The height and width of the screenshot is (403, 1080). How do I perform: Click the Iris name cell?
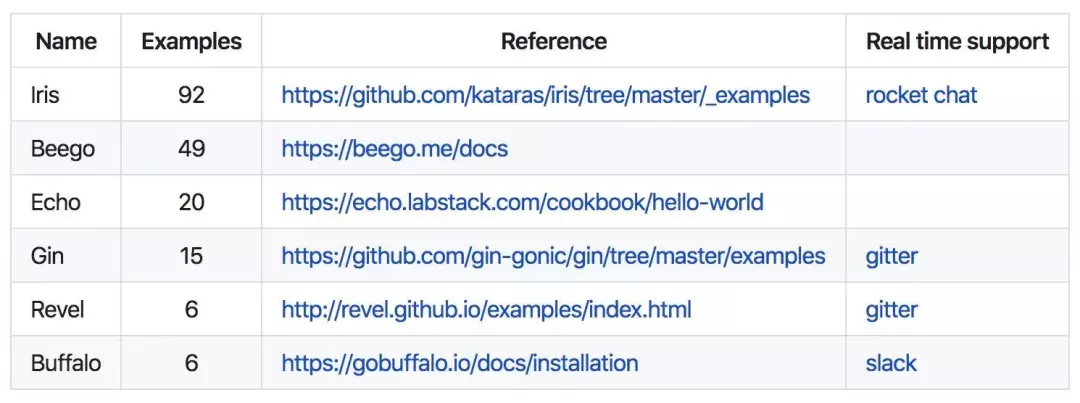pos(66,94)
